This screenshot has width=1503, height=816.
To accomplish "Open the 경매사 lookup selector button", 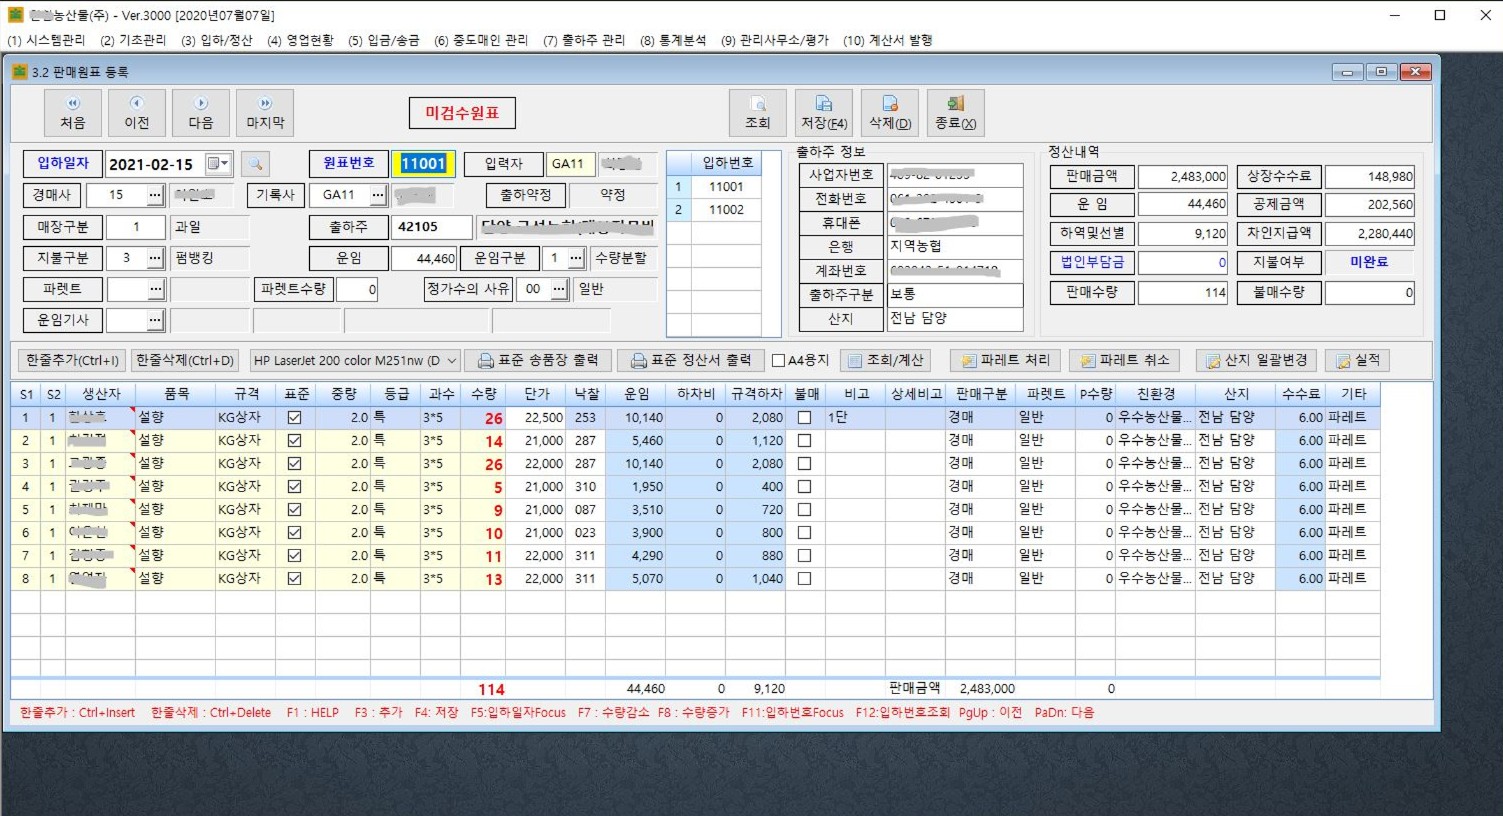I will click(154, 195).
